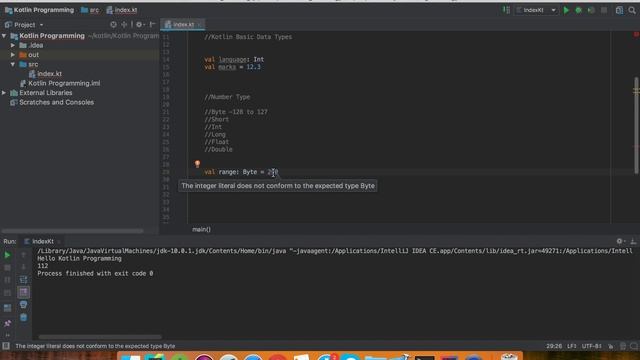Run IndexKt with the green play button
Screen dimensions: 640x360
(x=566, y=10)
